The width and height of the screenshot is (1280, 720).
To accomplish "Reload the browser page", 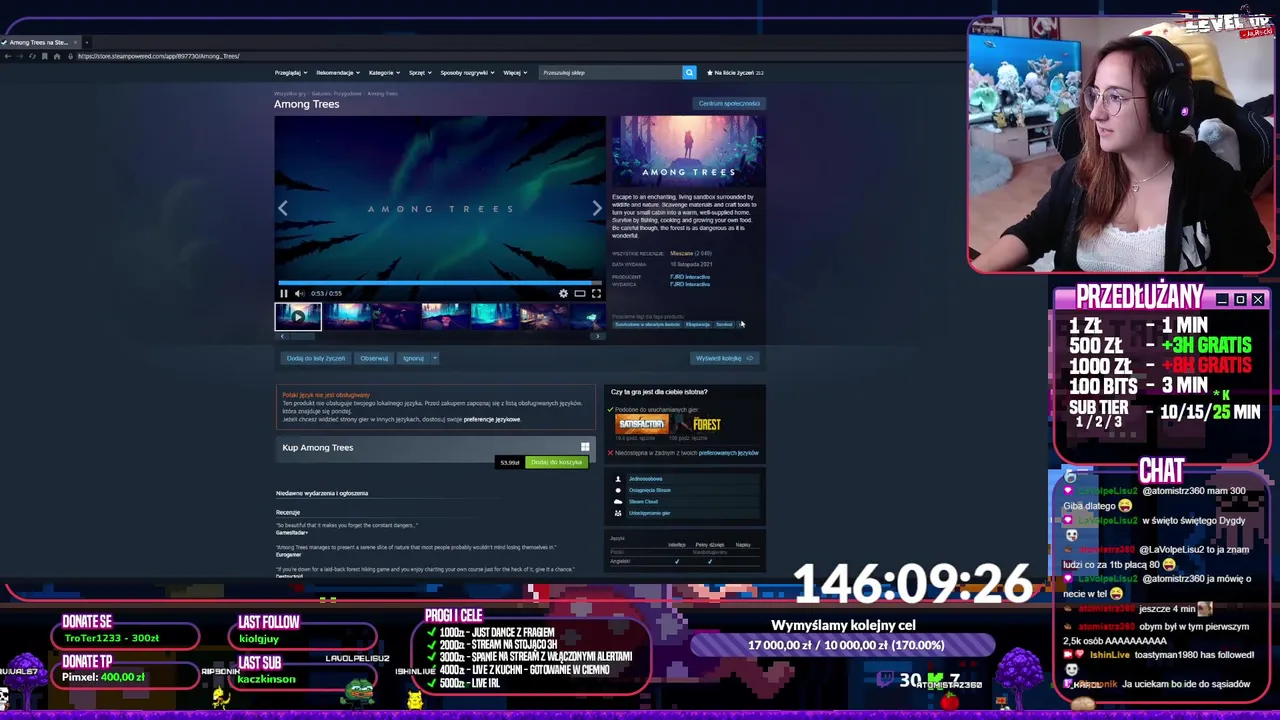I will pos(32,56).
